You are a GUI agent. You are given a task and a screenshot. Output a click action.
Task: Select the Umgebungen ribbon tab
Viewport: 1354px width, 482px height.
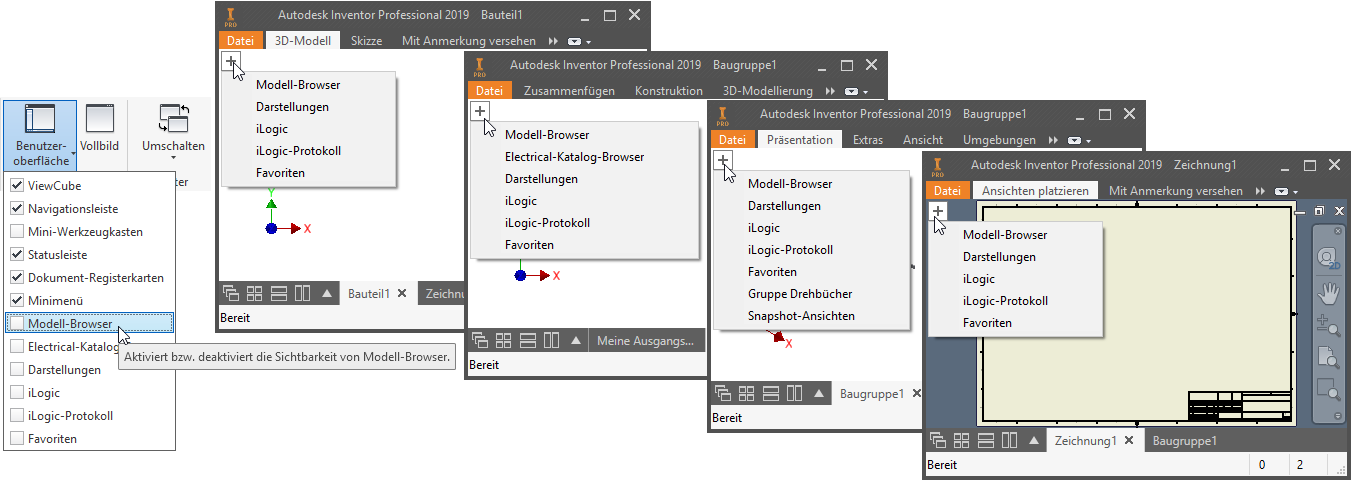pyautogui.click(x=999, y=140)
